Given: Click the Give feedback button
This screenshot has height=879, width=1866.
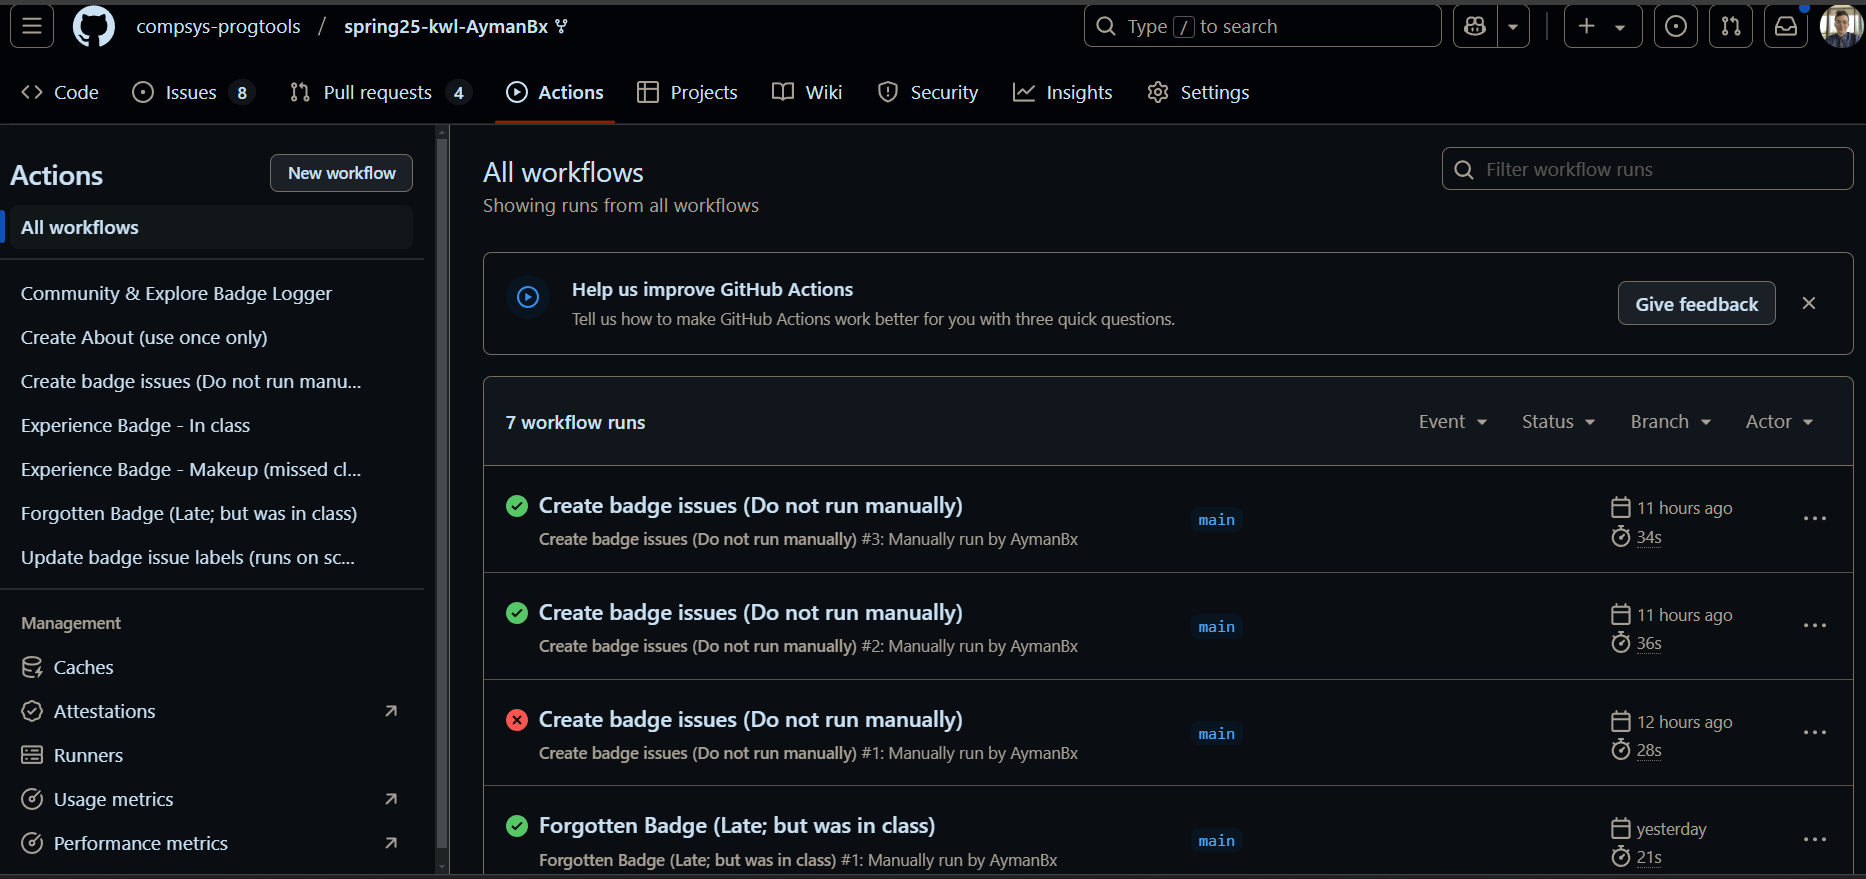Looking at the screenshot, I should point(1696,303).
